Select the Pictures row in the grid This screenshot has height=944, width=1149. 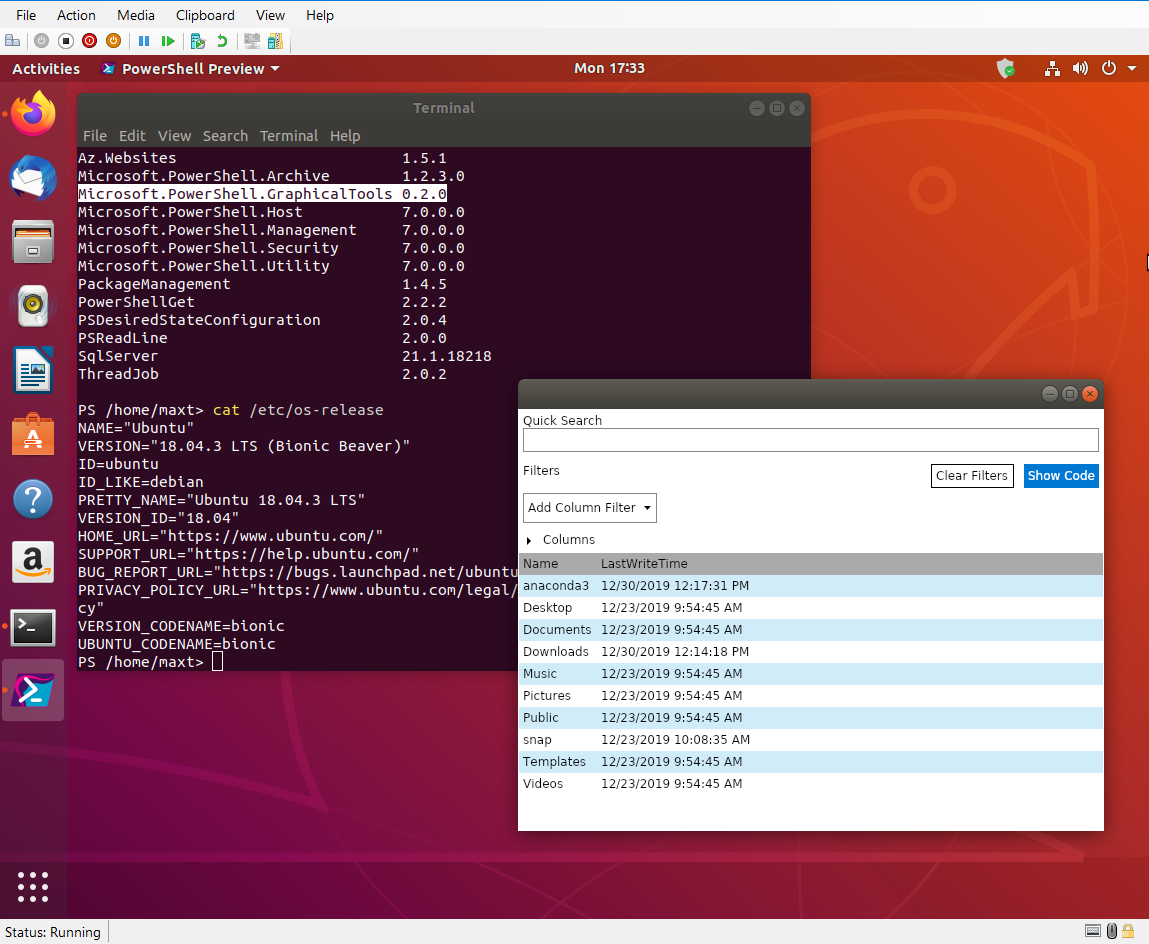pos(810,696)
